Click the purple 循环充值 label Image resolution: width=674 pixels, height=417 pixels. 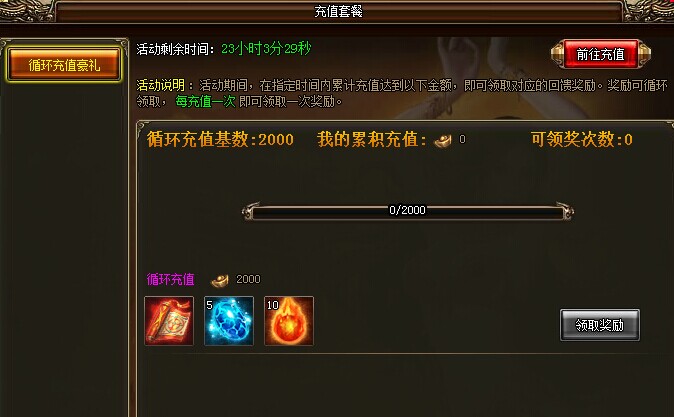171,279
